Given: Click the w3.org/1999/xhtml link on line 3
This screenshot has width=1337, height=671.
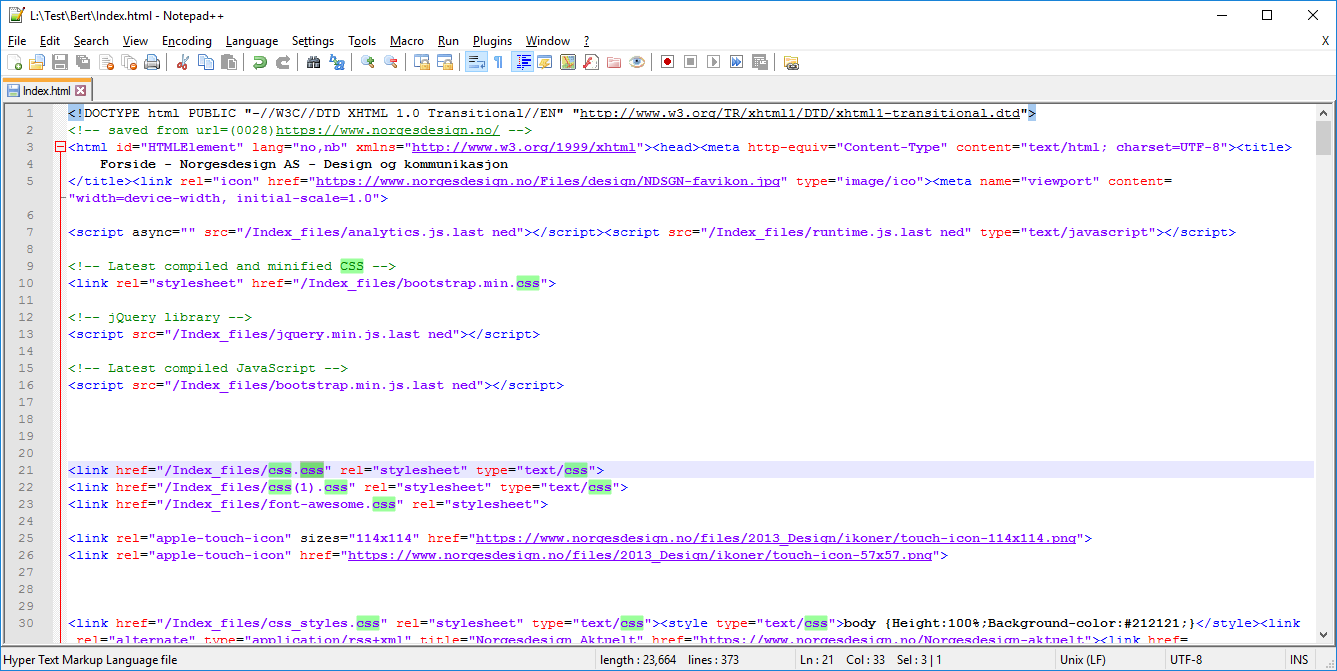Looking at the screenshot, I should tap(524, 147).
